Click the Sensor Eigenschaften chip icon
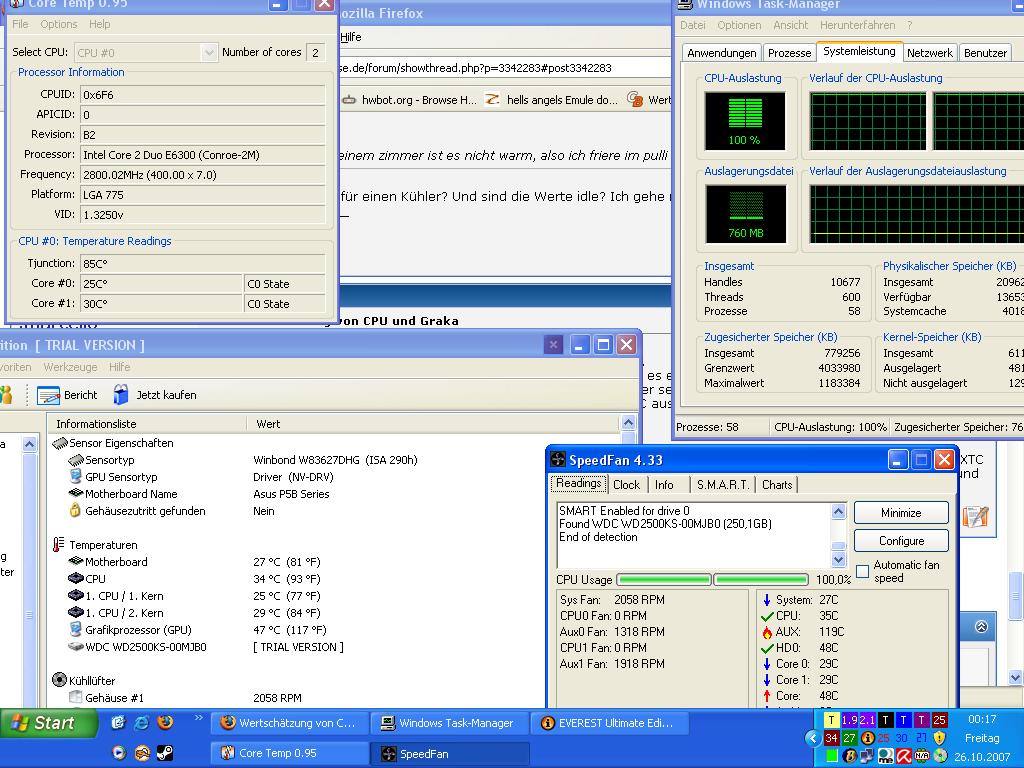Screen dimensions: 1024x768 [x=60, y=443]
